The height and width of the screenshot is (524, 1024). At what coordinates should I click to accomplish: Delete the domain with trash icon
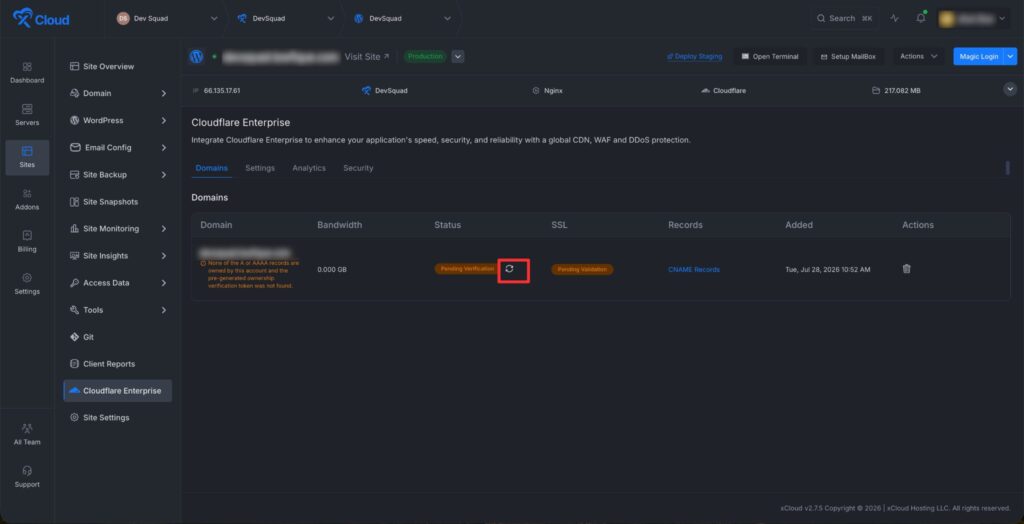pos(906,269)
